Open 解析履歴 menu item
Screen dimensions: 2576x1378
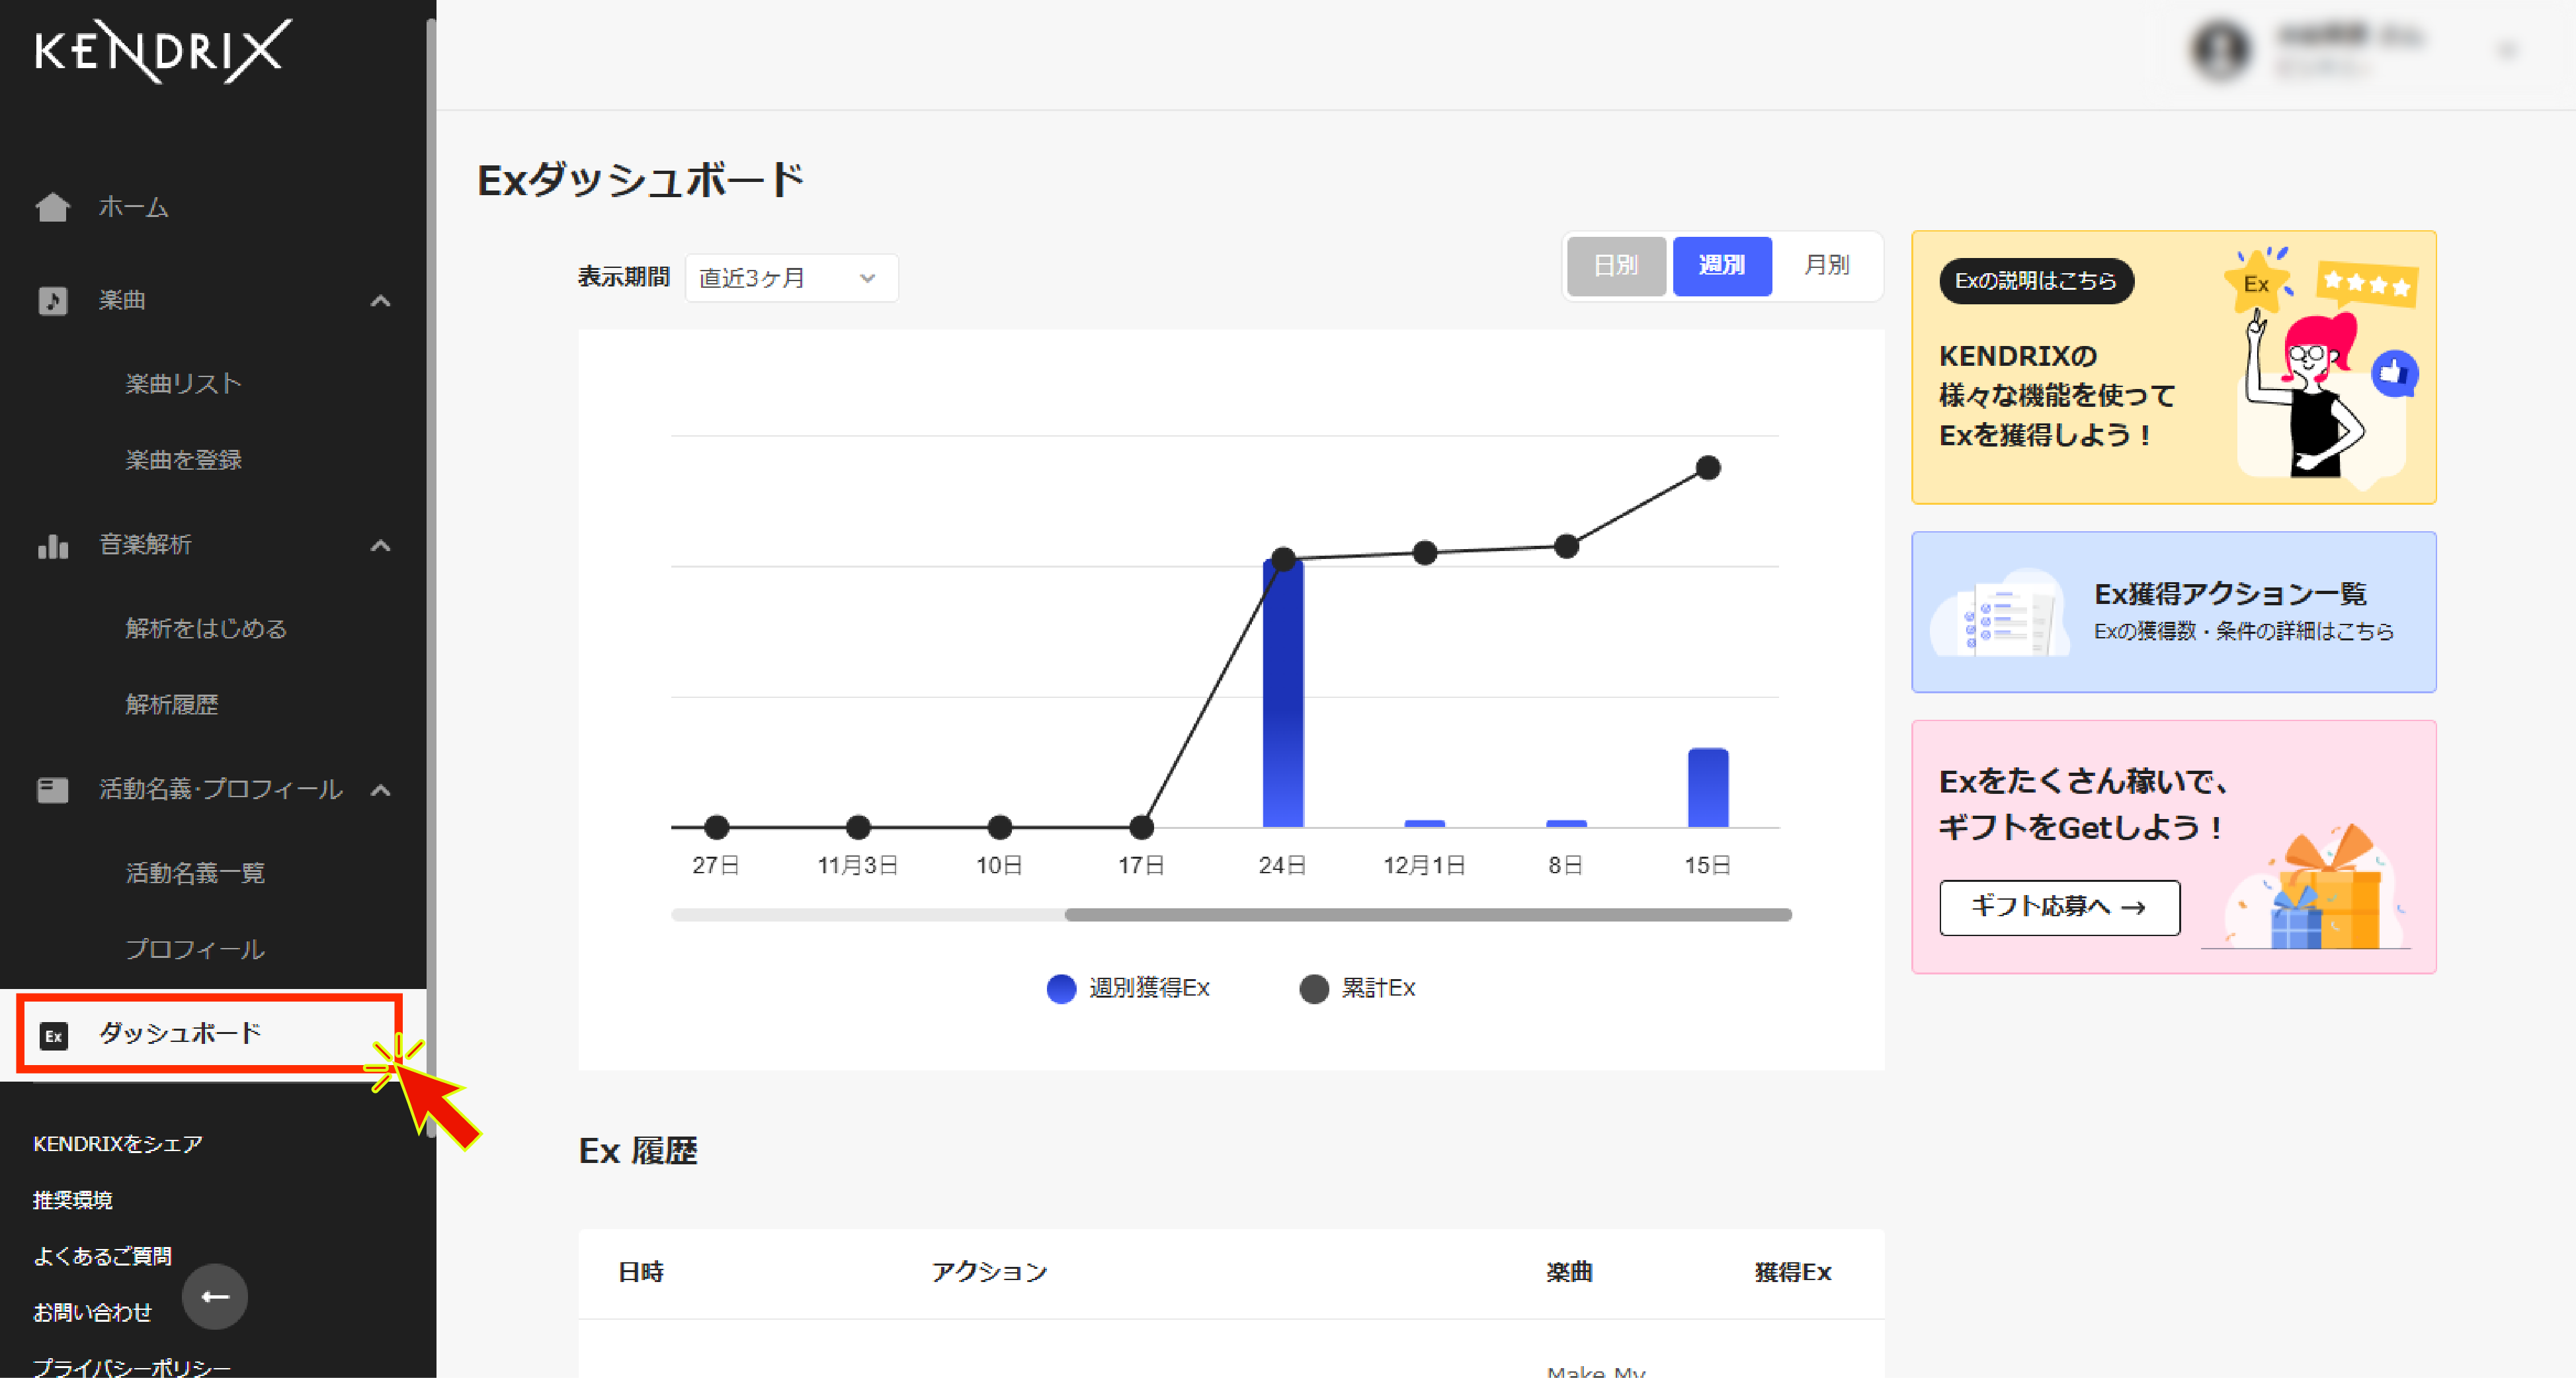(171, 705)
